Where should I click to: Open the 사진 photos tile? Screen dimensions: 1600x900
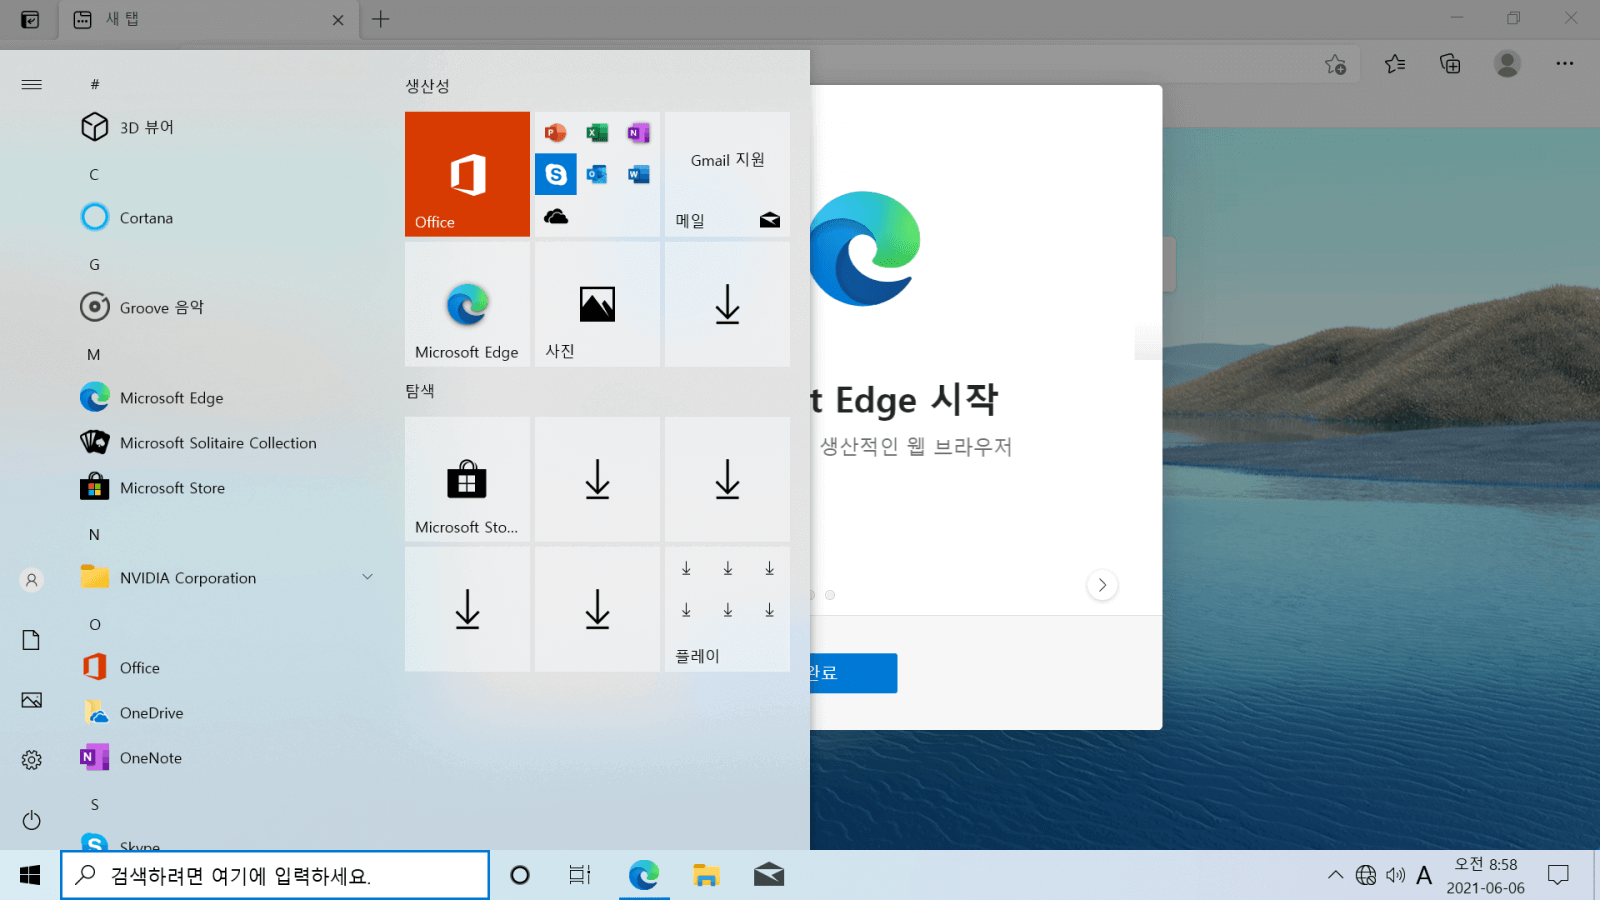[597, 304]
